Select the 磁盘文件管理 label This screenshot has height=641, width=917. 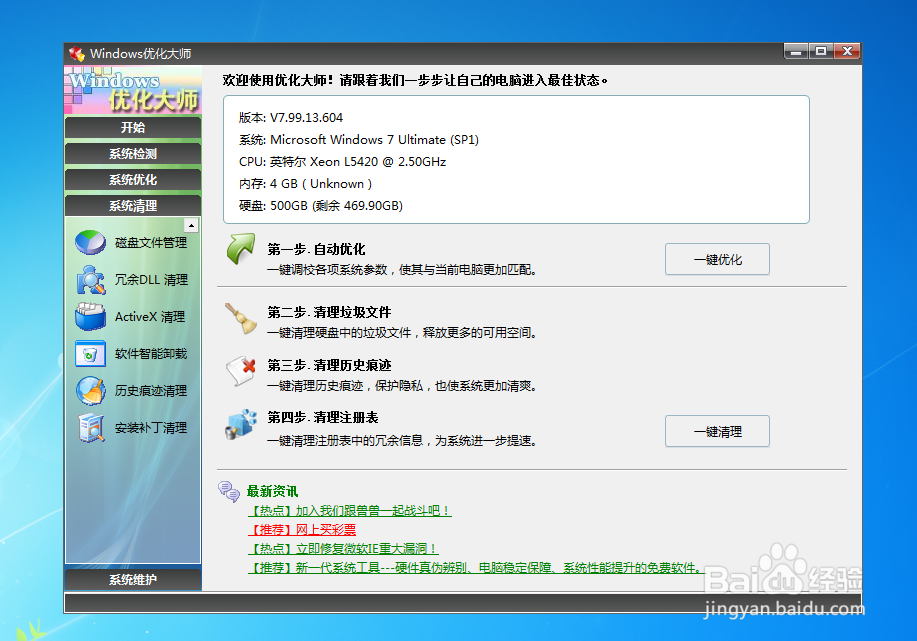tap(151, 243)
